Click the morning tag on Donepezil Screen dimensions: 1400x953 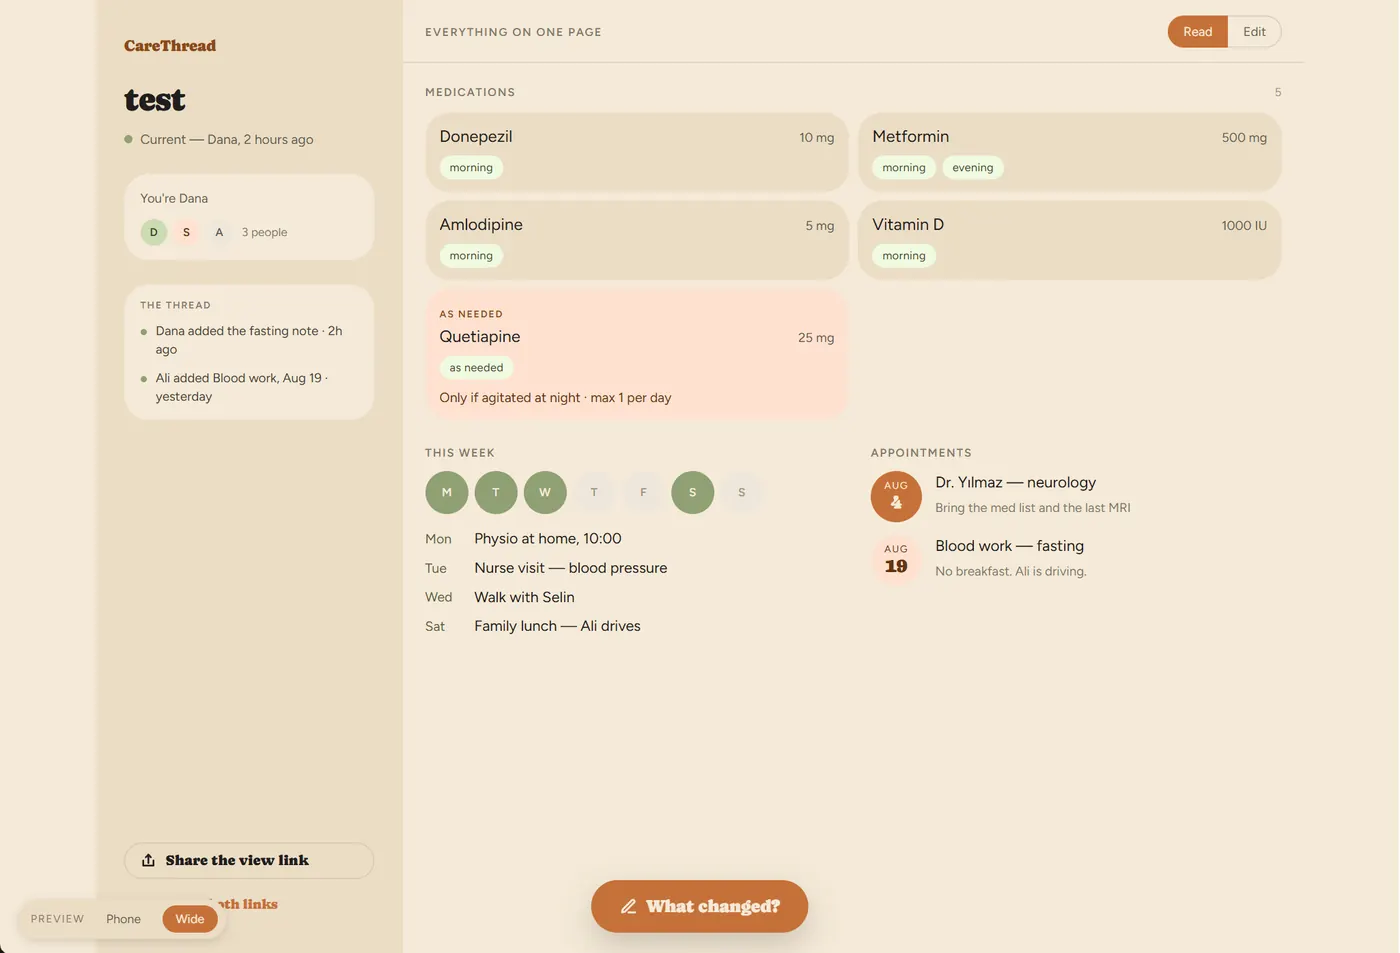[x=471, y=168]
